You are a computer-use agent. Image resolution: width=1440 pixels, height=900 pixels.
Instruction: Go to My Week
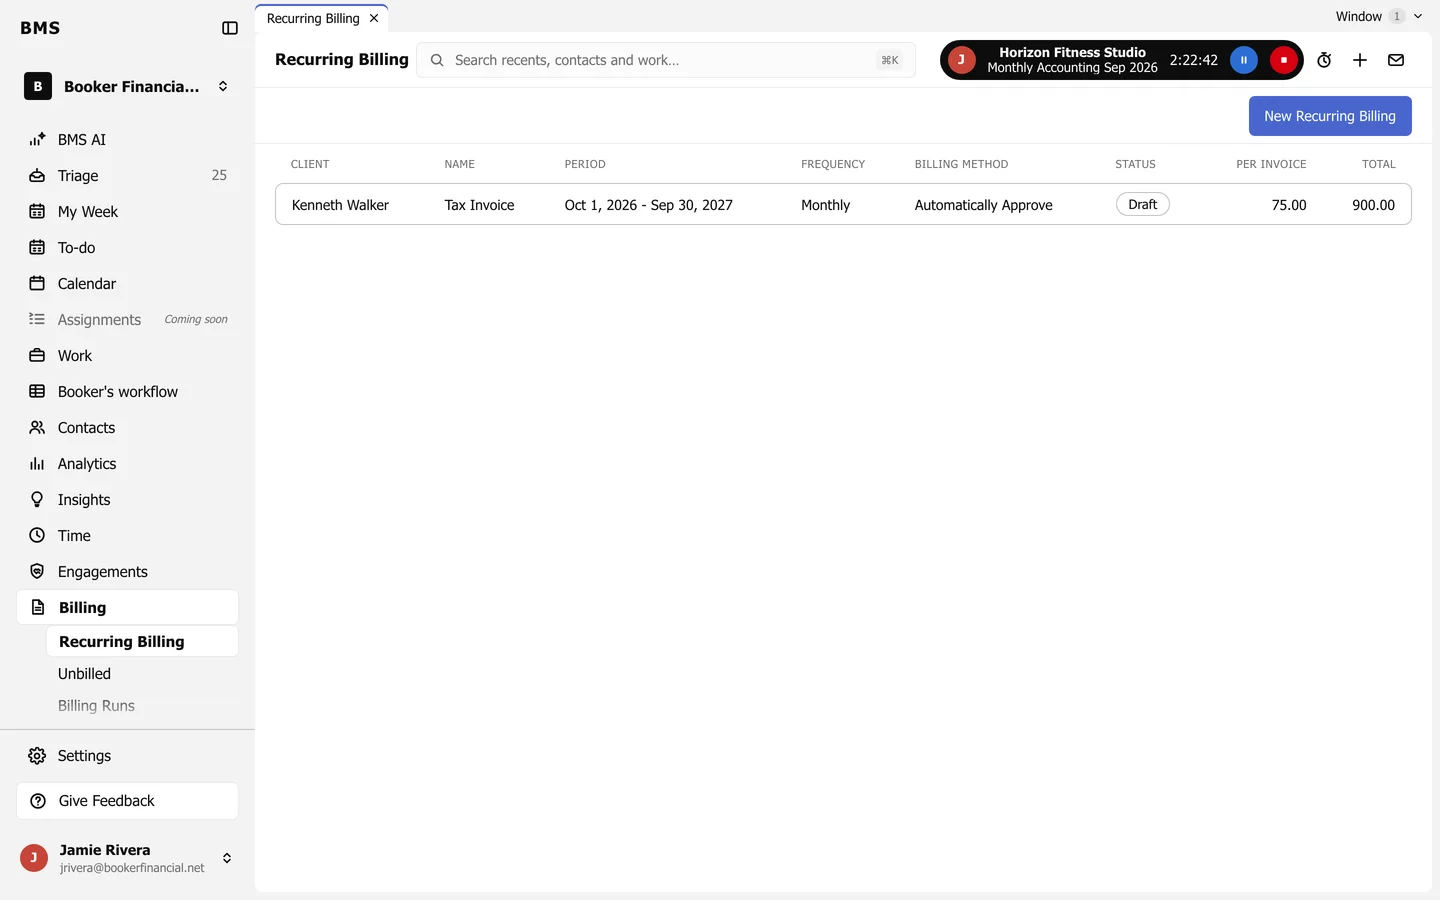tap(127, 211)
